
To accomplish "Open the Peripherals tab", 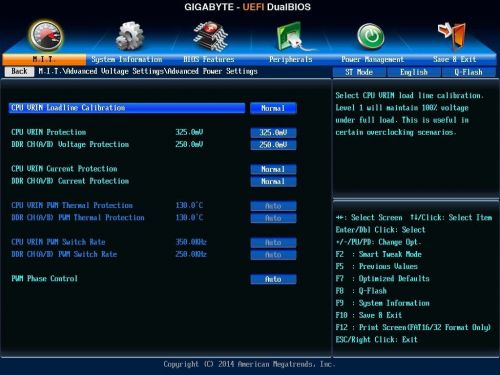I will (x=291, y=59).
